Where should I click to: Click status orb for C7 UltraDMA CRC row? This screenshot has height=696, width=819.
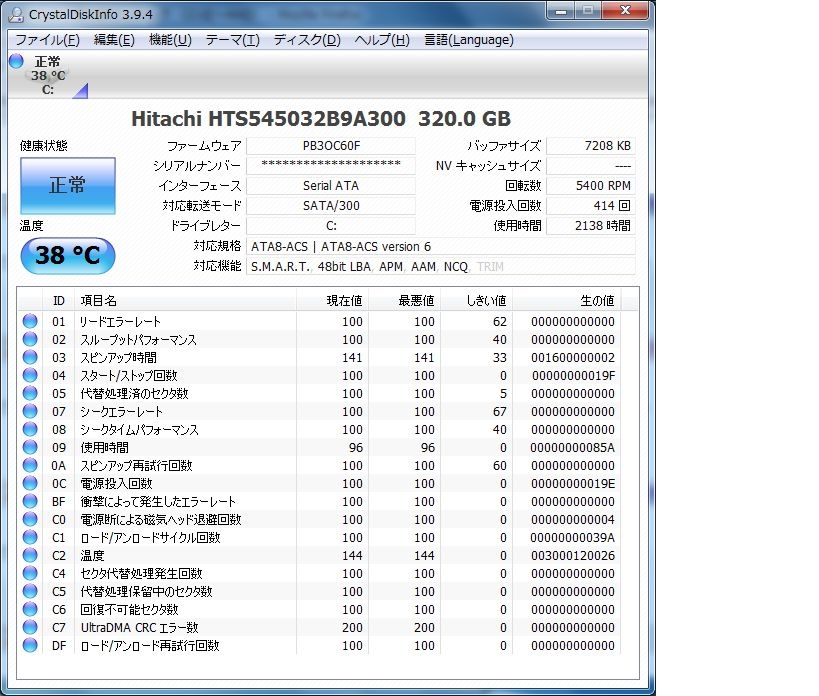tap(30, 627)
